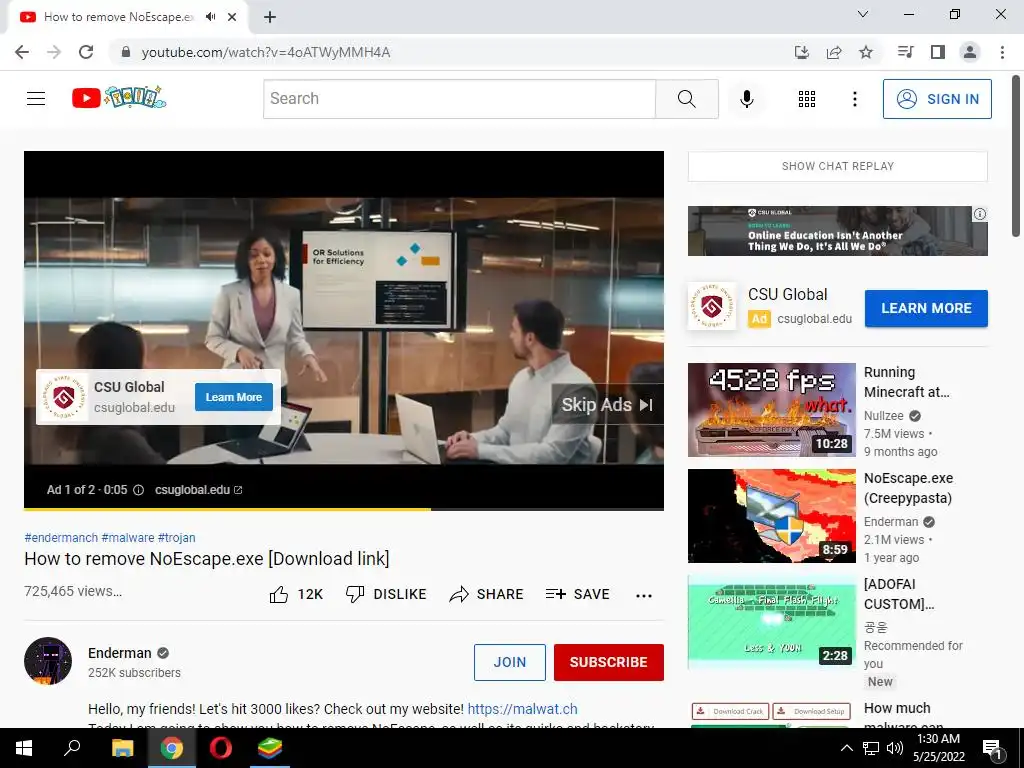Screen dimensions: 1024x768
Task: Reload the current page
Action: [86, 52]
